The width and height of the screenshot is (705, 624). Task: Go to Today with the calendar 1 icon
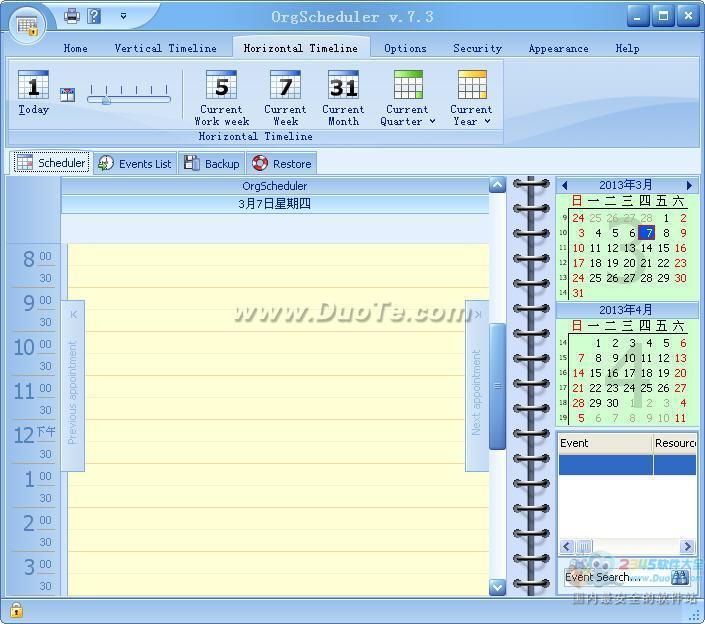pyautogui.click(x=33, y=92)
